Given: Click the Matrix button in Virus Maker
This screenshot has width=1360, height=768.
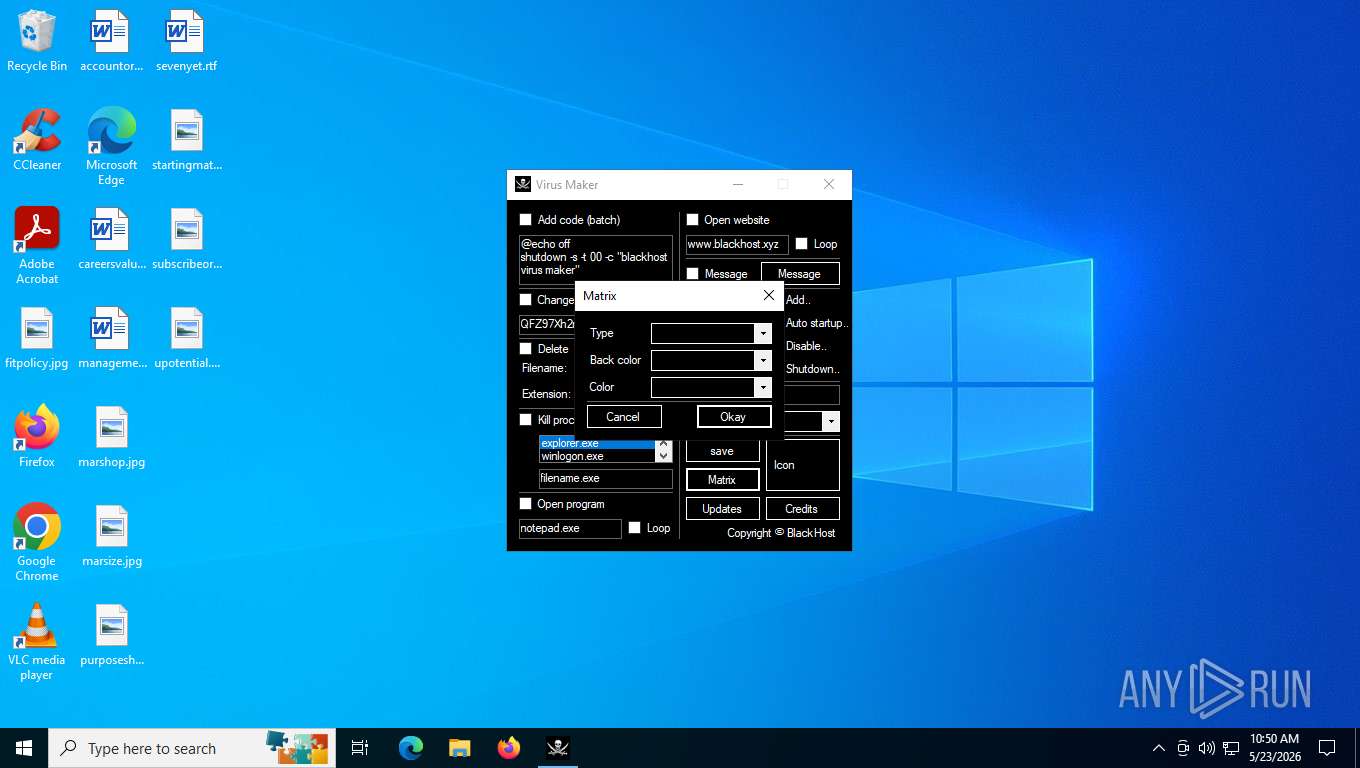Looking at the screenshot, I should pyautogui.click(x=722, y=480).
